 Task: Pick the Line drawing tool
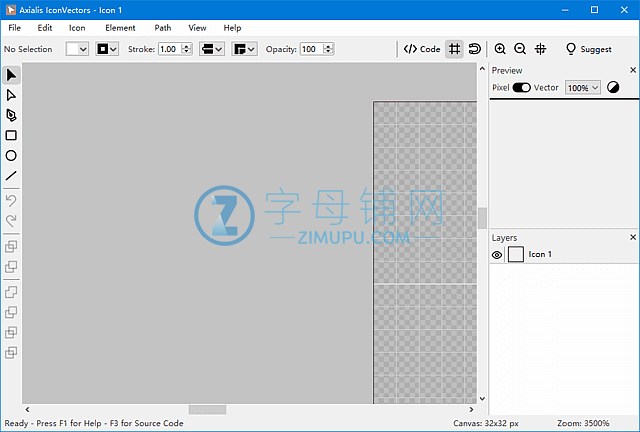pyautogui.click(x=11, y=176)
